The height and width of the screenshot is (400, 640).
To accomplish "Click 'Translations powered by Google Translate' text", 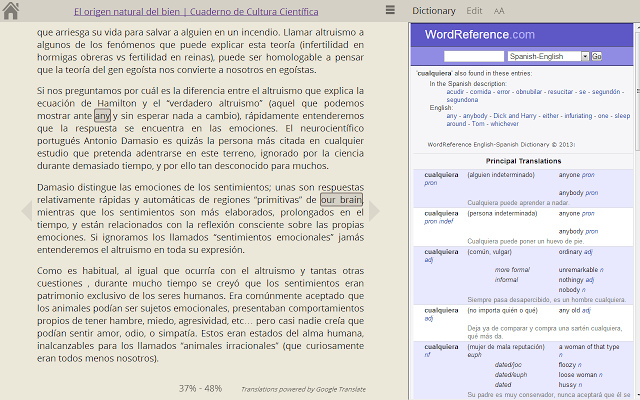I will (303, 389).
